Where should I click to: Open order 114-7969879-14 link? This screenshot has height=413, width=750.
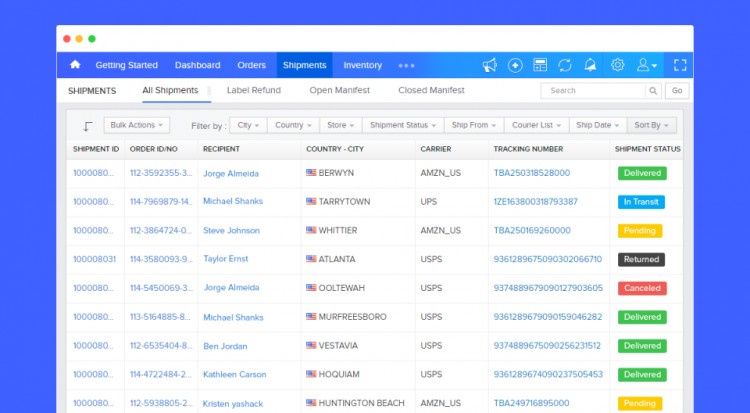pos(161,201)
